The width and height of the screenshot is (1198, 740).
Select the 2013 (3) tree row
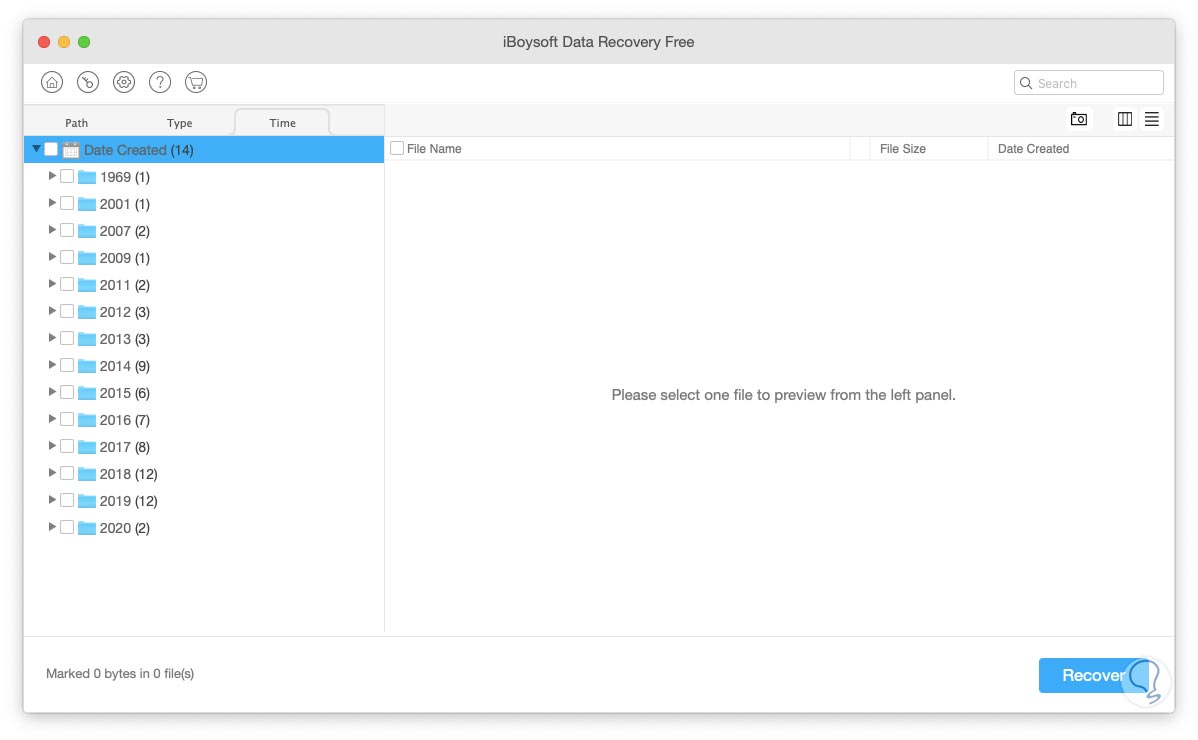click(x=204, y=339)
